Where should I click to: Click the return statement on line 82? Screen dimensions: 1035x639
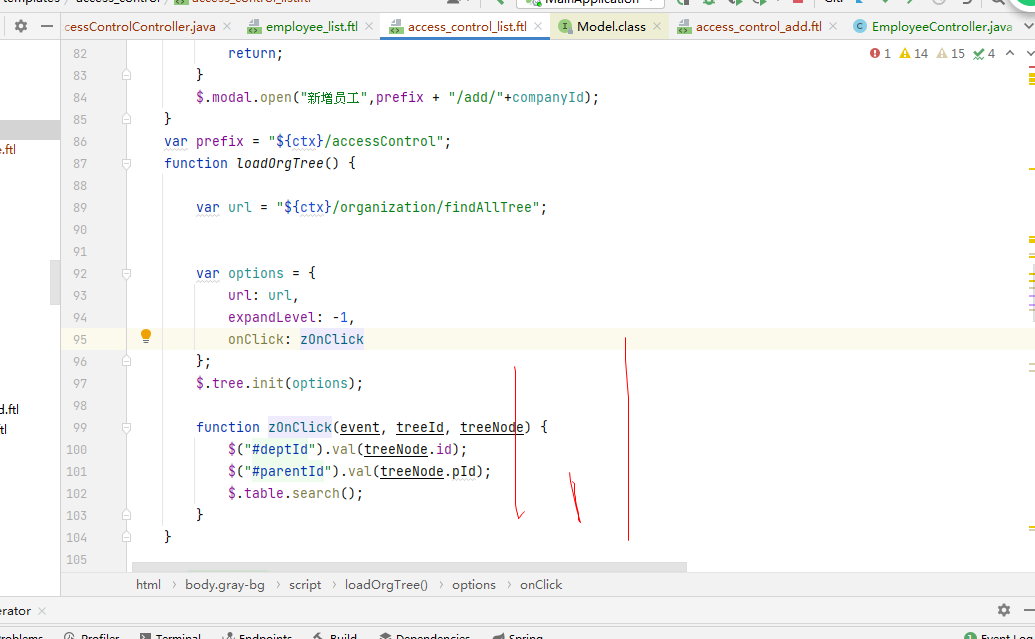pos(255,53)
